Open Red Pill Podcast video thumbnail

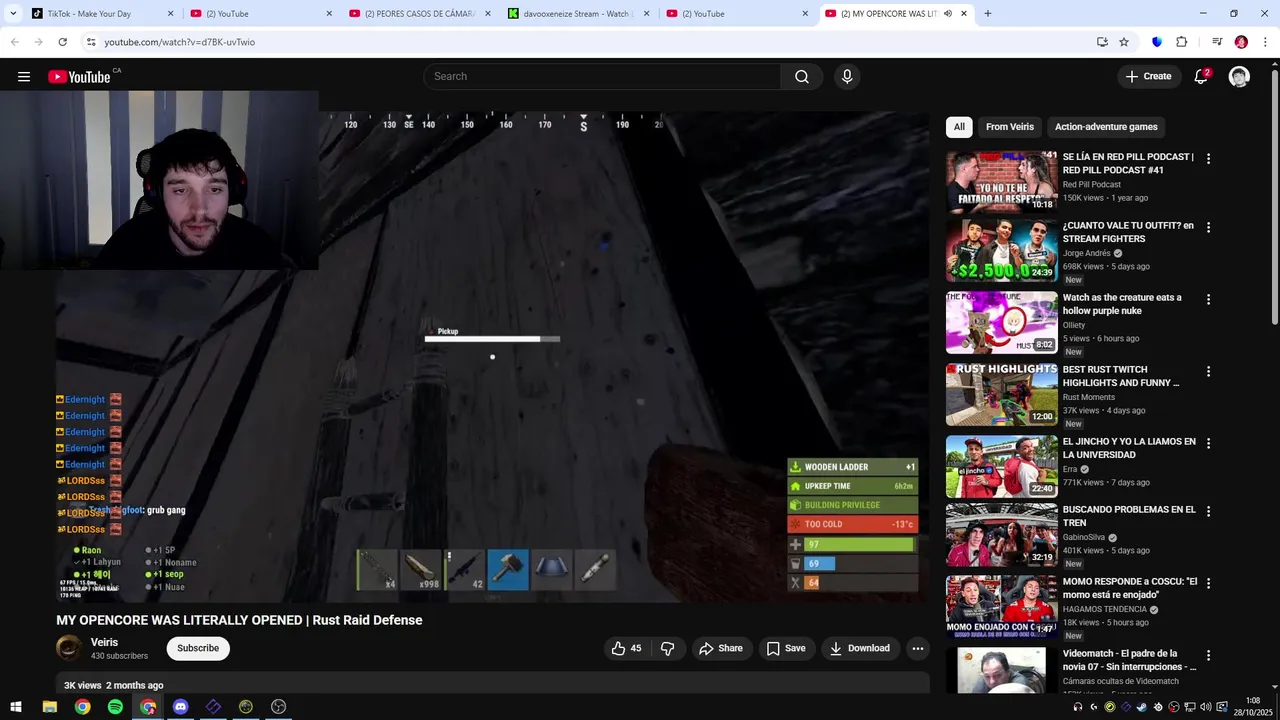[1001, 182]
